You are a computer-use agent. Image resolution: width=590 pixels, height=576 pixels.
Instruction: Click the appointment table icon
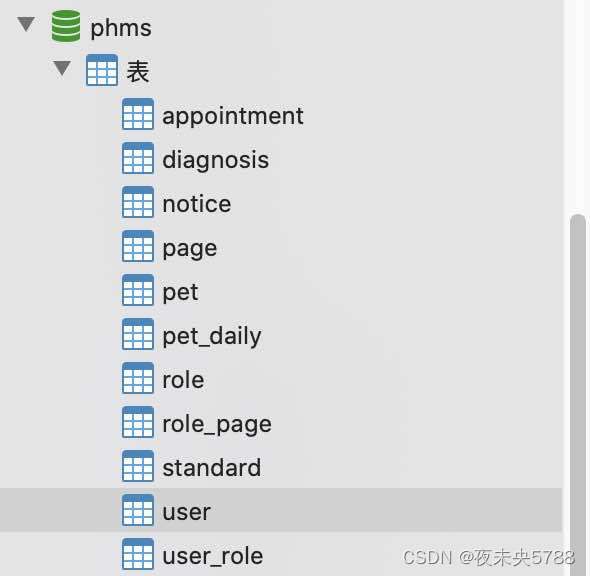(x=138, y=114)
